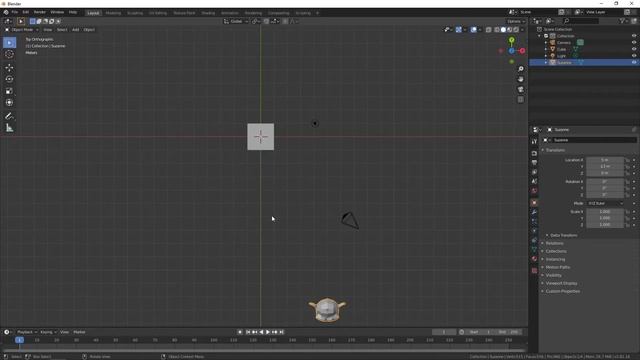Activate the Rotate tool
Screen dimensions: 640x360
coord(9,79)
